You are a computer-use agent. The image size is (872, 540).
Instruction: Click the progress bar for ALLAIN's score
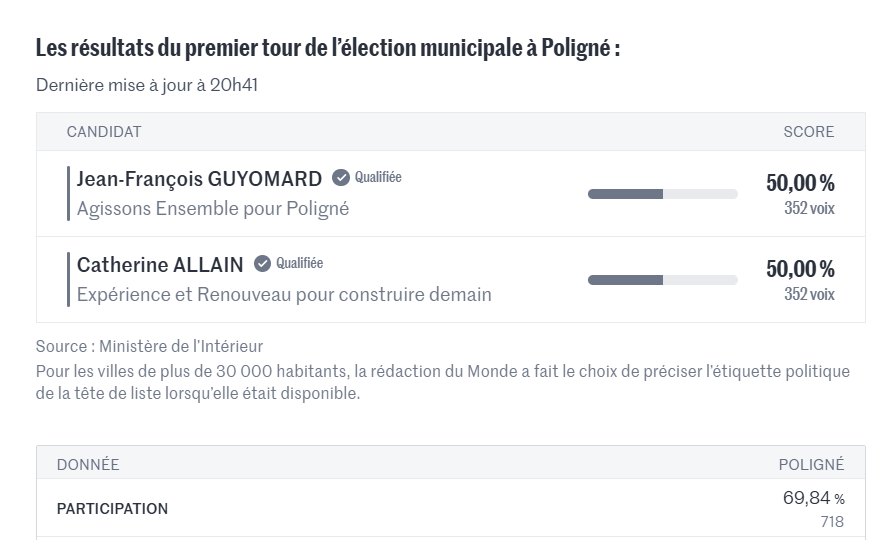662,280
